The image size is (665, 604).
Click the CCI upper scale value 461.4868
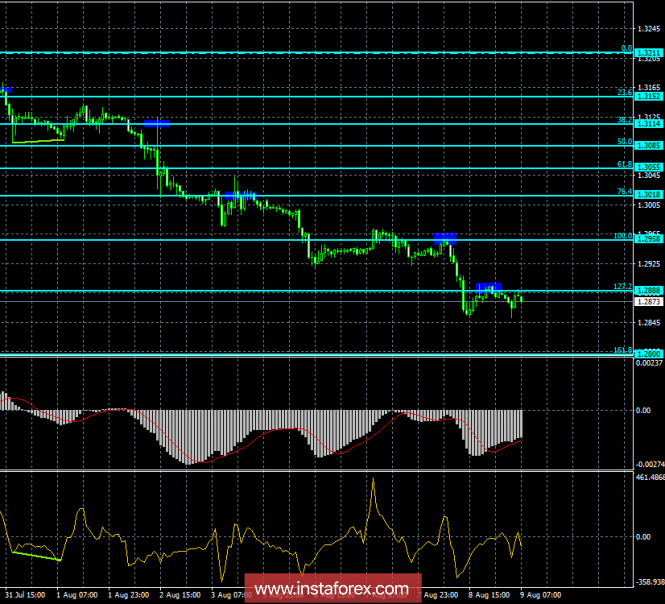(x=650, y=477)
